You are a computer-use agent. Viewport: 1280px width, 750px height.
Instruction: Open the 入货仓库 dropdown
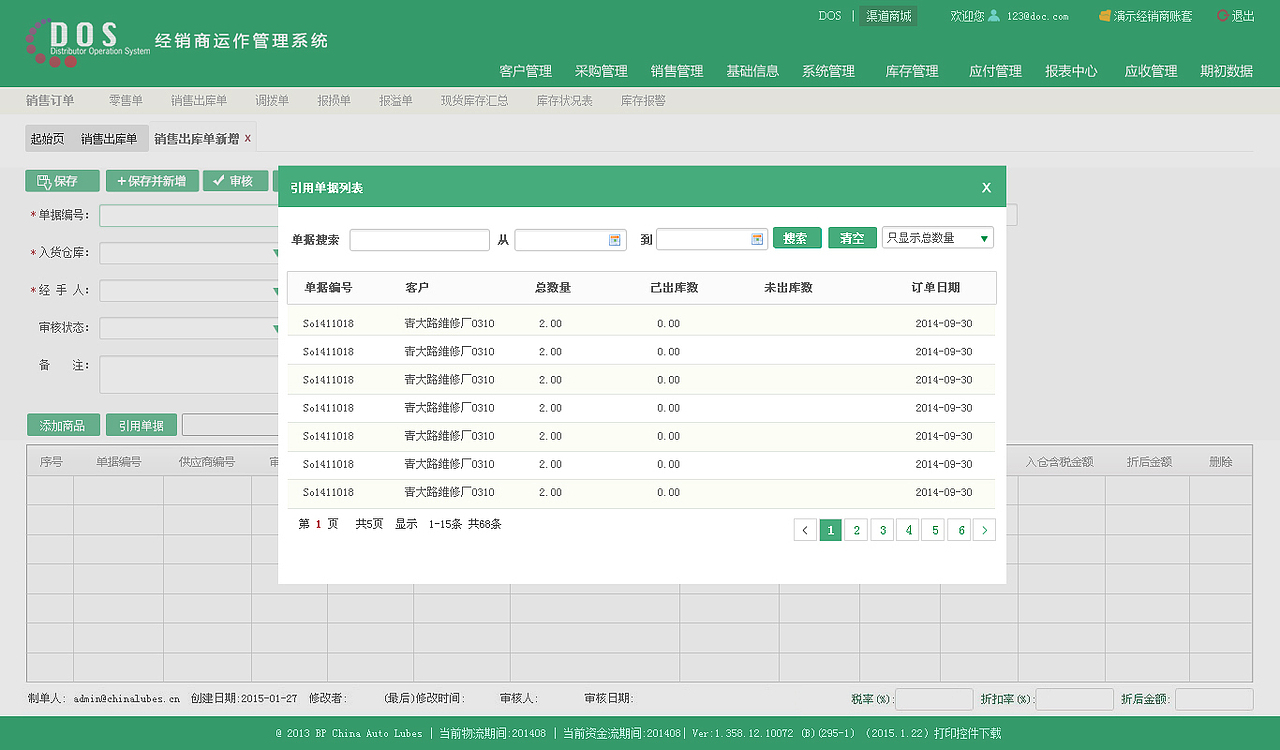pyautogui.click(x=275, y=253)
